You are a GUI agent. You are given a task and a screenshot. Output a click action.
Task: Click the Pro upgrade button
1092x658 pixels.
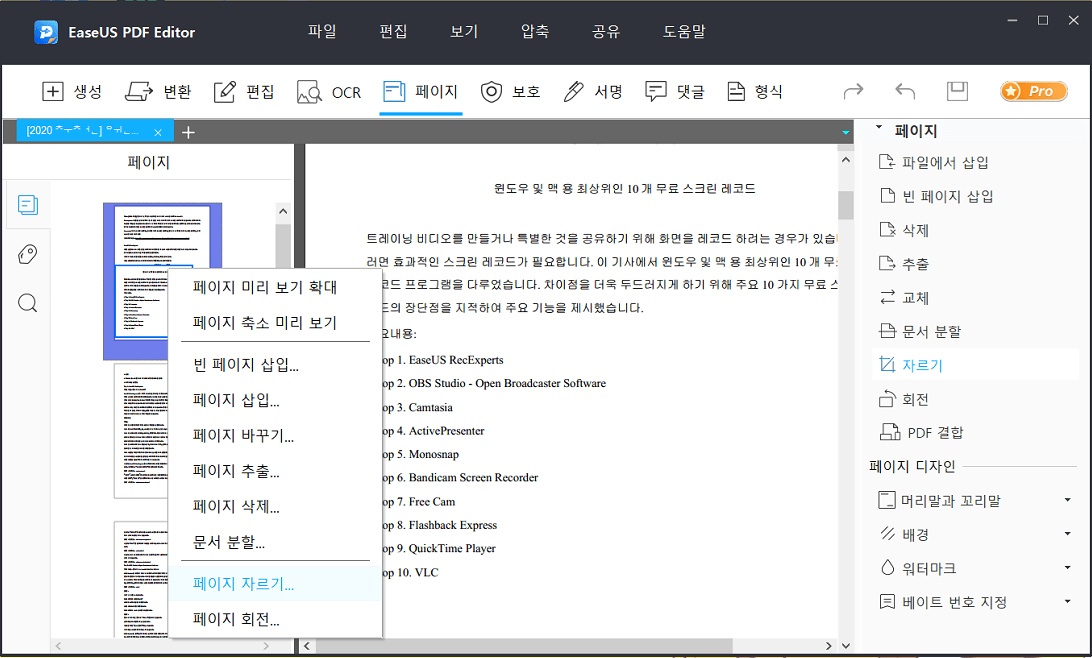pyautogui.click(x=1033, y=90)
